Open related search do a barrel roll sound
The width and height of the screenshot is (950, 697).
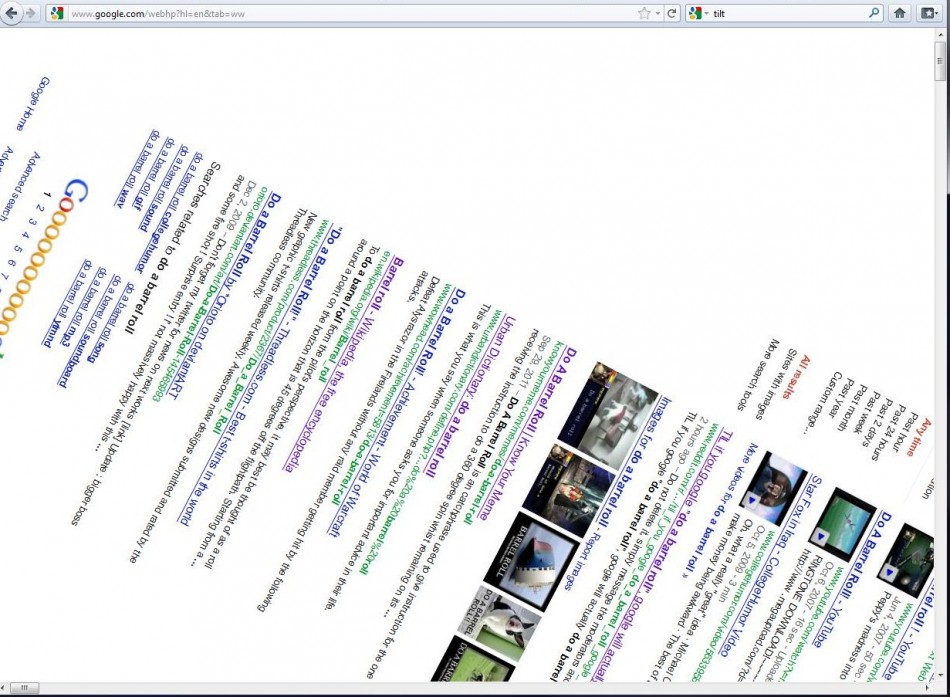tap(162, 190)
